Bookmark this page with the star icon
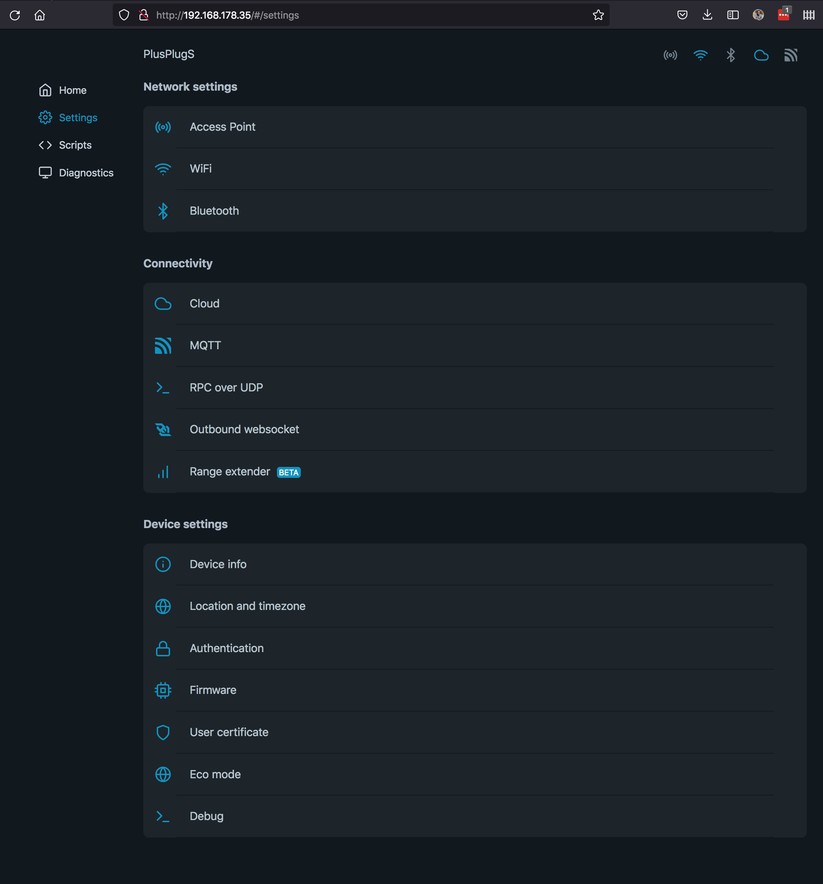The image size is (823, 884). coord(598,15)
